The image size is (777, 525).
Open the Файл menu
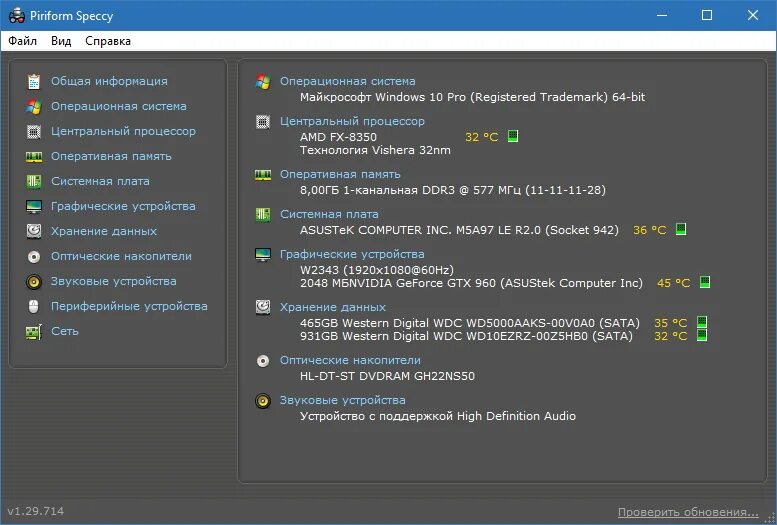[x=22, y=41]
